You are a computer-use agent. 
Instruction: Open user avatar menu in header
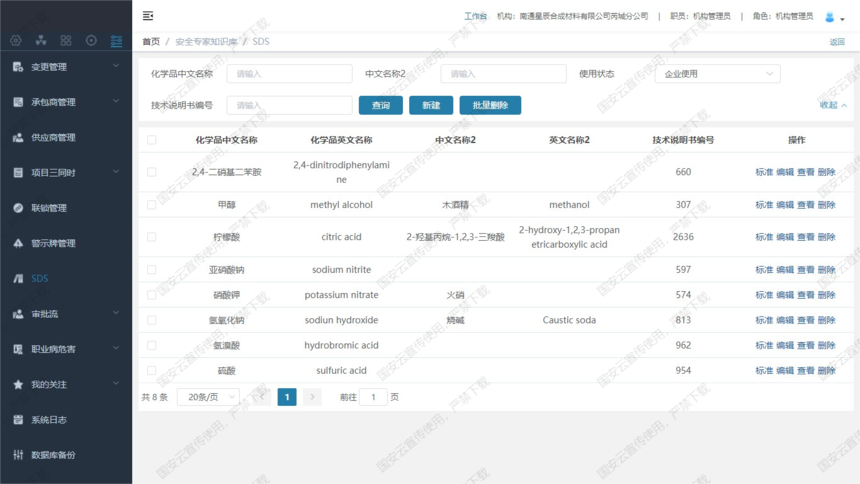(834, 18)
